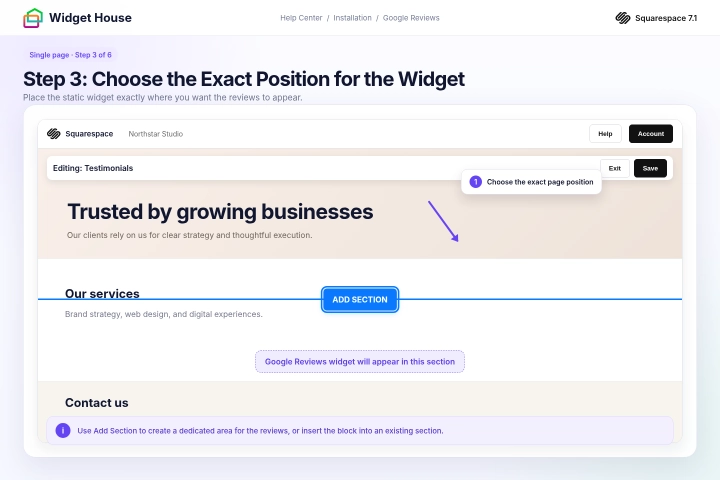The height and width of the screenshot is (480, 720).
Task: Open the Google Reviews breadcrumb
Action: (x=411, y=18)
